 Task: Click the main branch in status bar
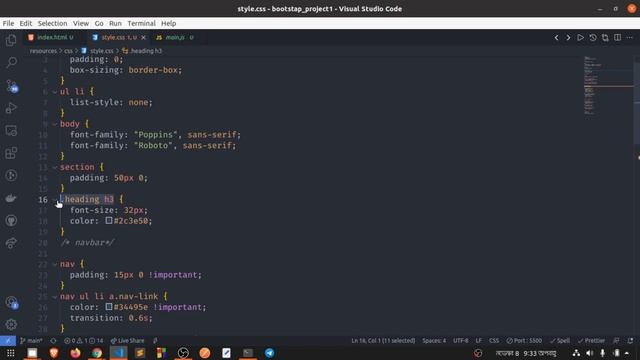tap(31, 340)
